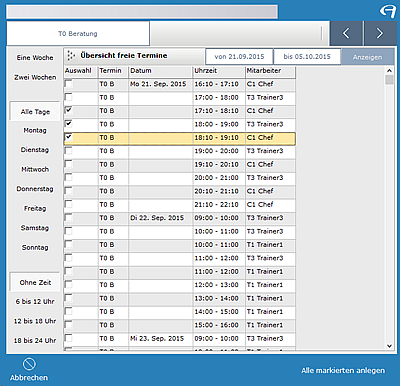Click the Uhrzeit column header
This screenshot has width=400, height=386.
(219, 71)
